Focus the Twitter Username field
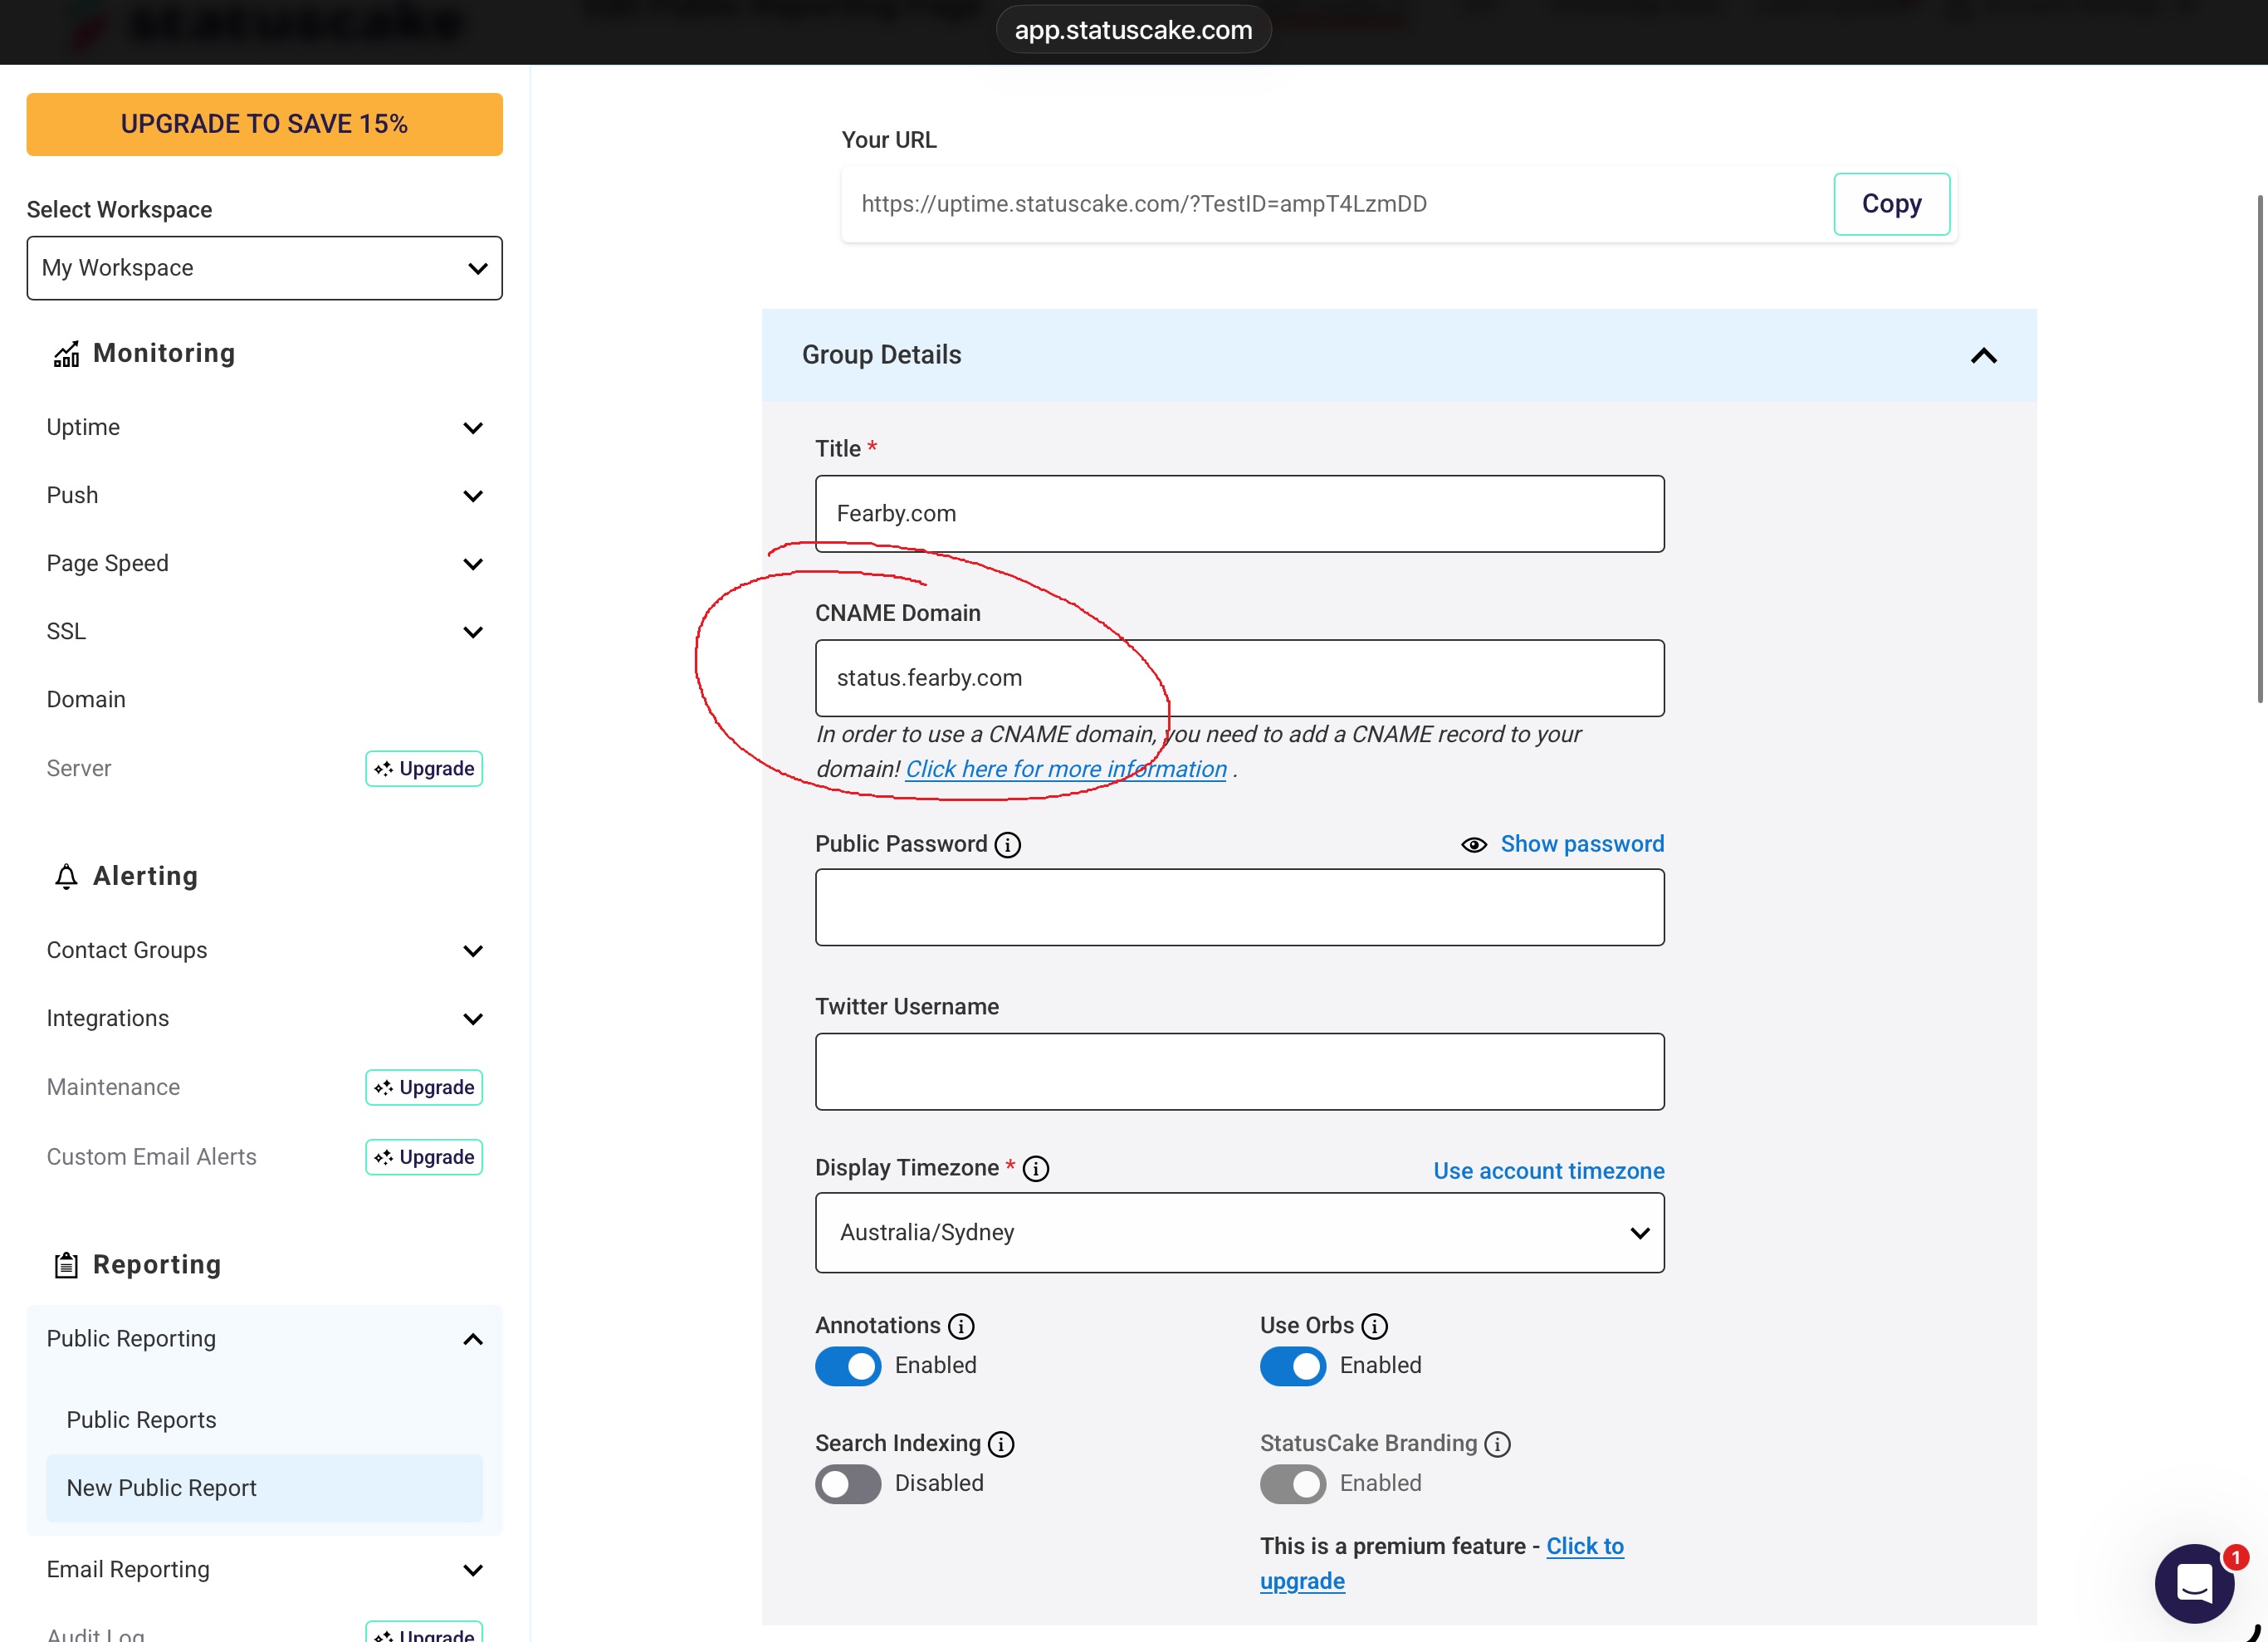The width and height of the screenshot is (2268, 1642). click(x=1239, y=1071)
